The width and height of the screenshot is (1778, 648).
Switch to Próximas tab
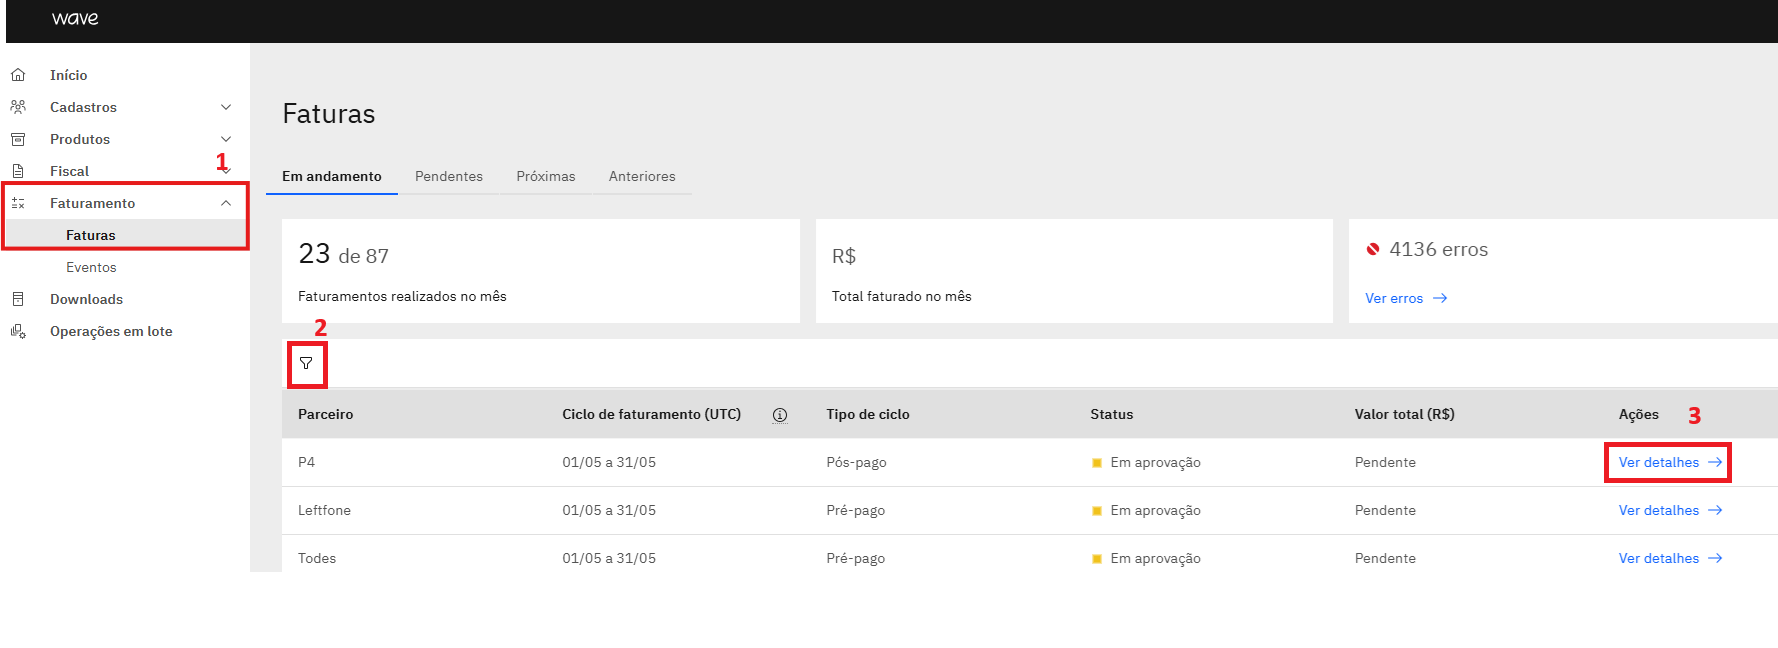[x=546, y=176]
